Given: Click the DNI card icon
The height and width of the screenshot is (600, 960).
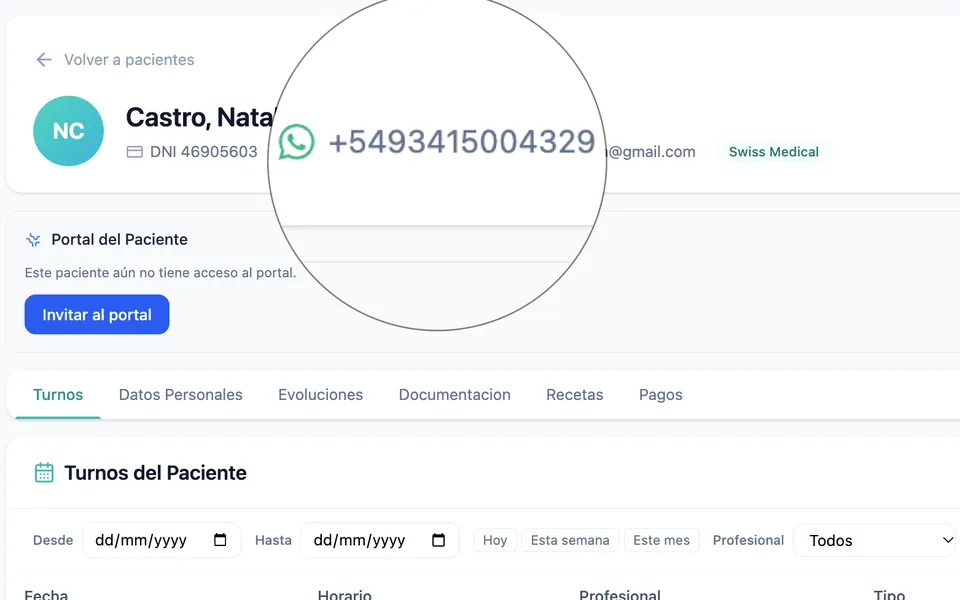Looking at the screenshot, I should [135, 152].
